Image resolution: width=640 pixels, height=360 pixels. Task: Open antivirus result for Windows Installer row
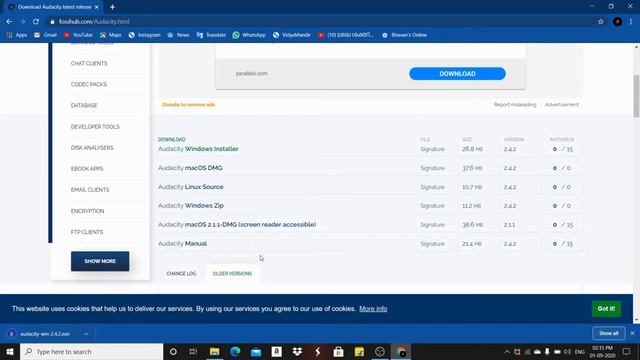click(563, 149)
